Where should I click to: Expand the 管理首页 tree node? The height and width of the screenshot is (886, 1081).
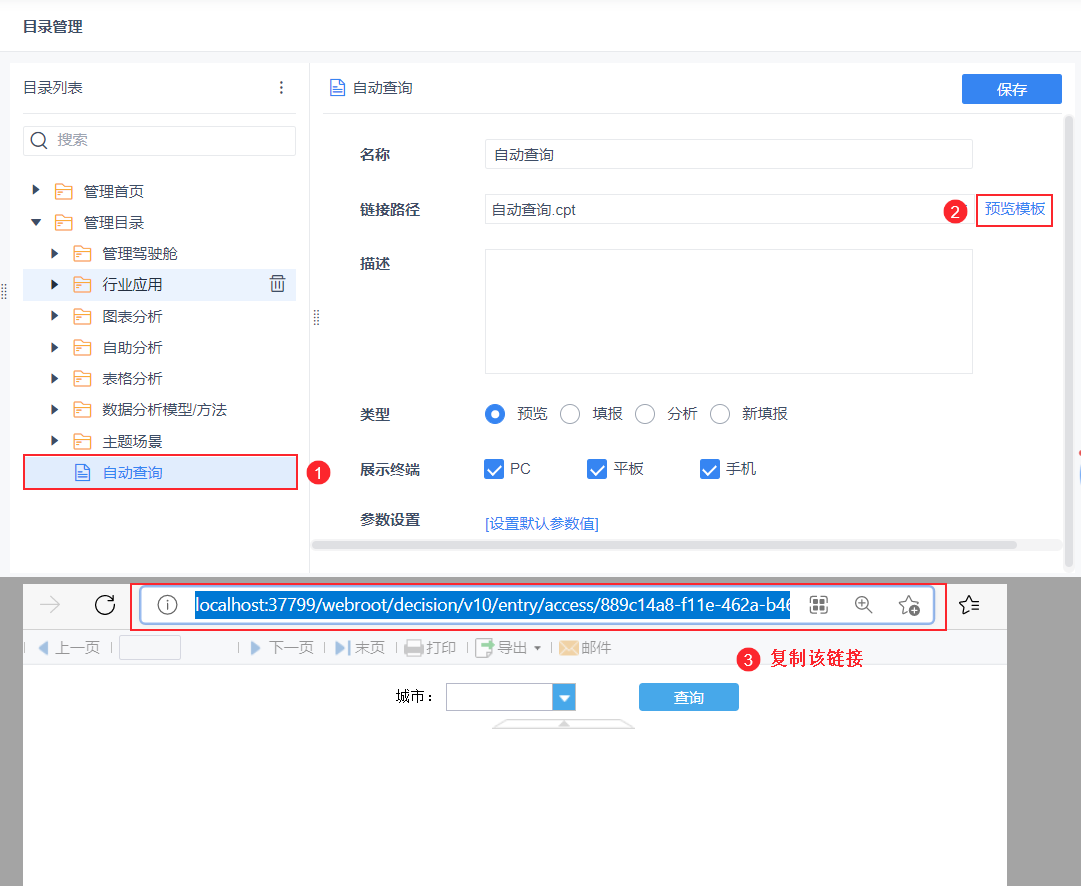36,190
